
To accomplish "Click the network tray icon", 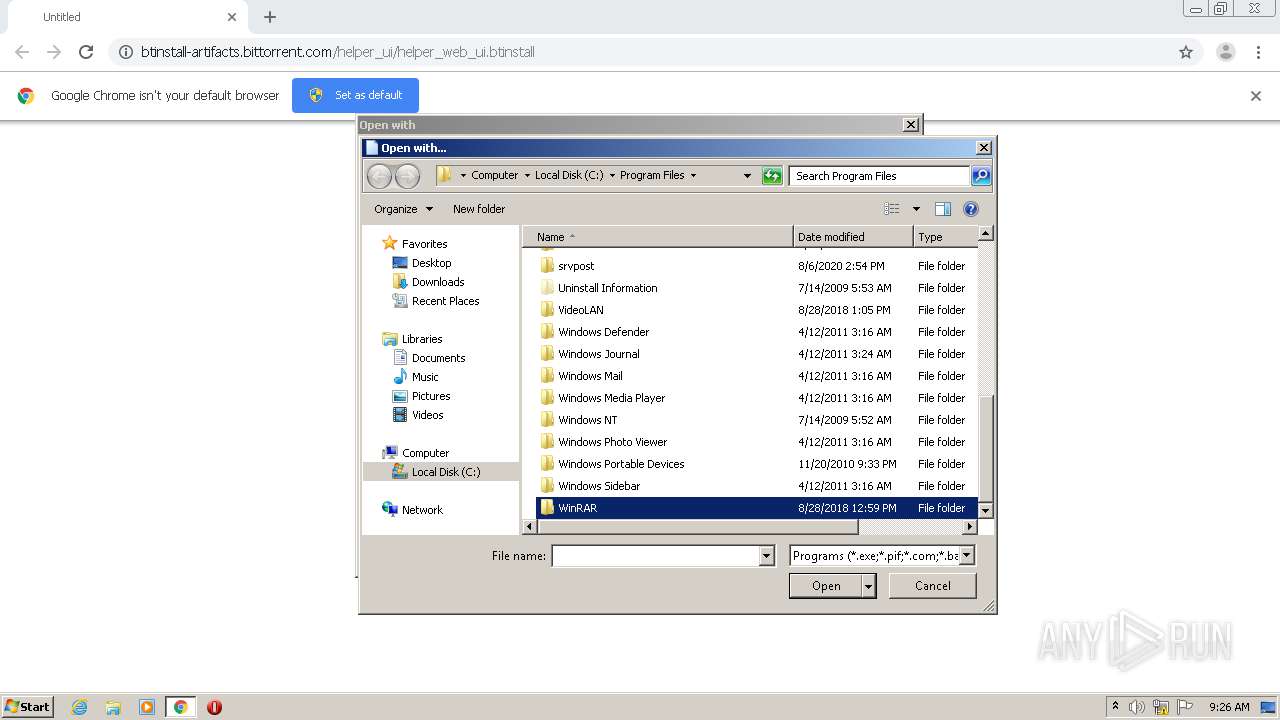I will (1160, 707).
